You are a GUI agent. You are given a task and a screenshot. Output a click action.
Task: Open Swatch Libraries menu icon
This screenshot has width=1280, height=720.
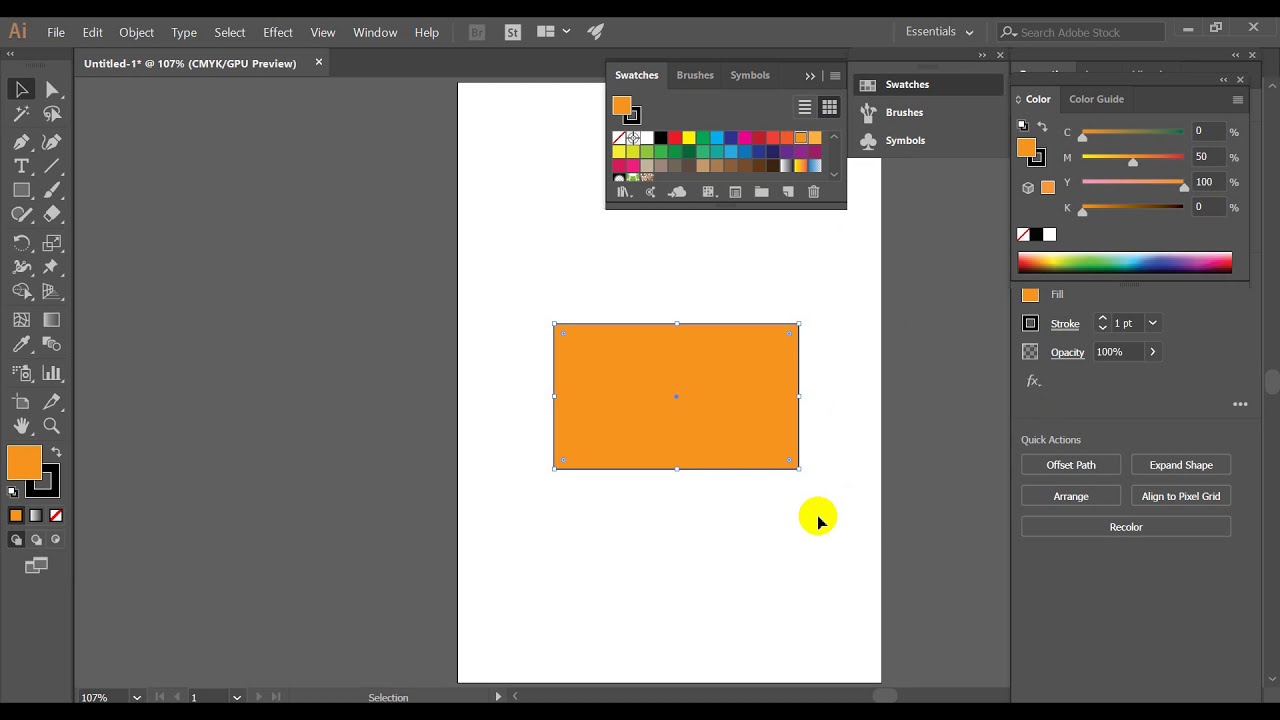[623, 192]
